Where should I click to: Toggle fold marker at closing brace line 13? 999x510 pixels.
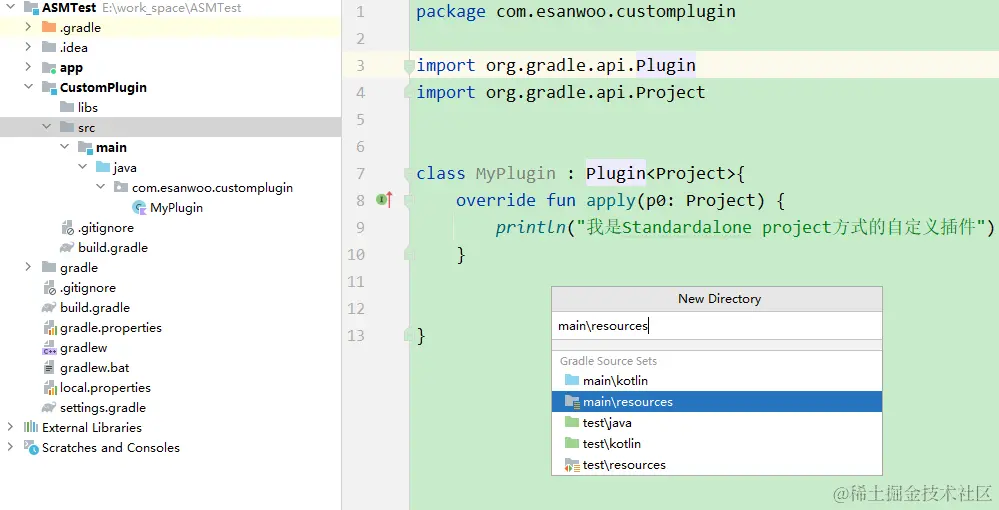[409, 335]
